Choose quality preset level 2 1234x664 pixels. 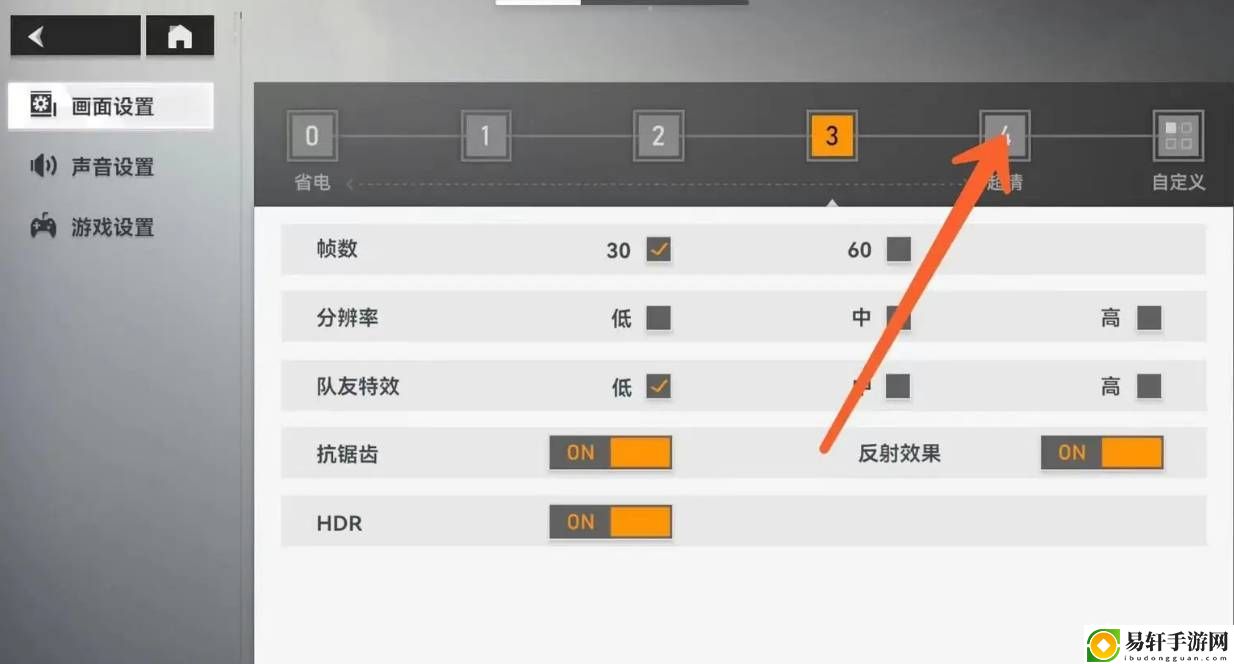coord(658,136)
